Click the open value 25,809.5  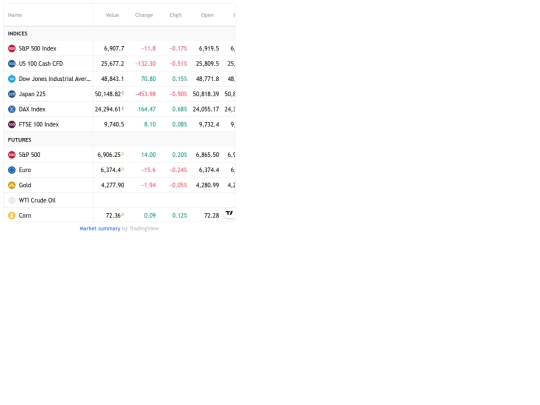tap(208, 64)
